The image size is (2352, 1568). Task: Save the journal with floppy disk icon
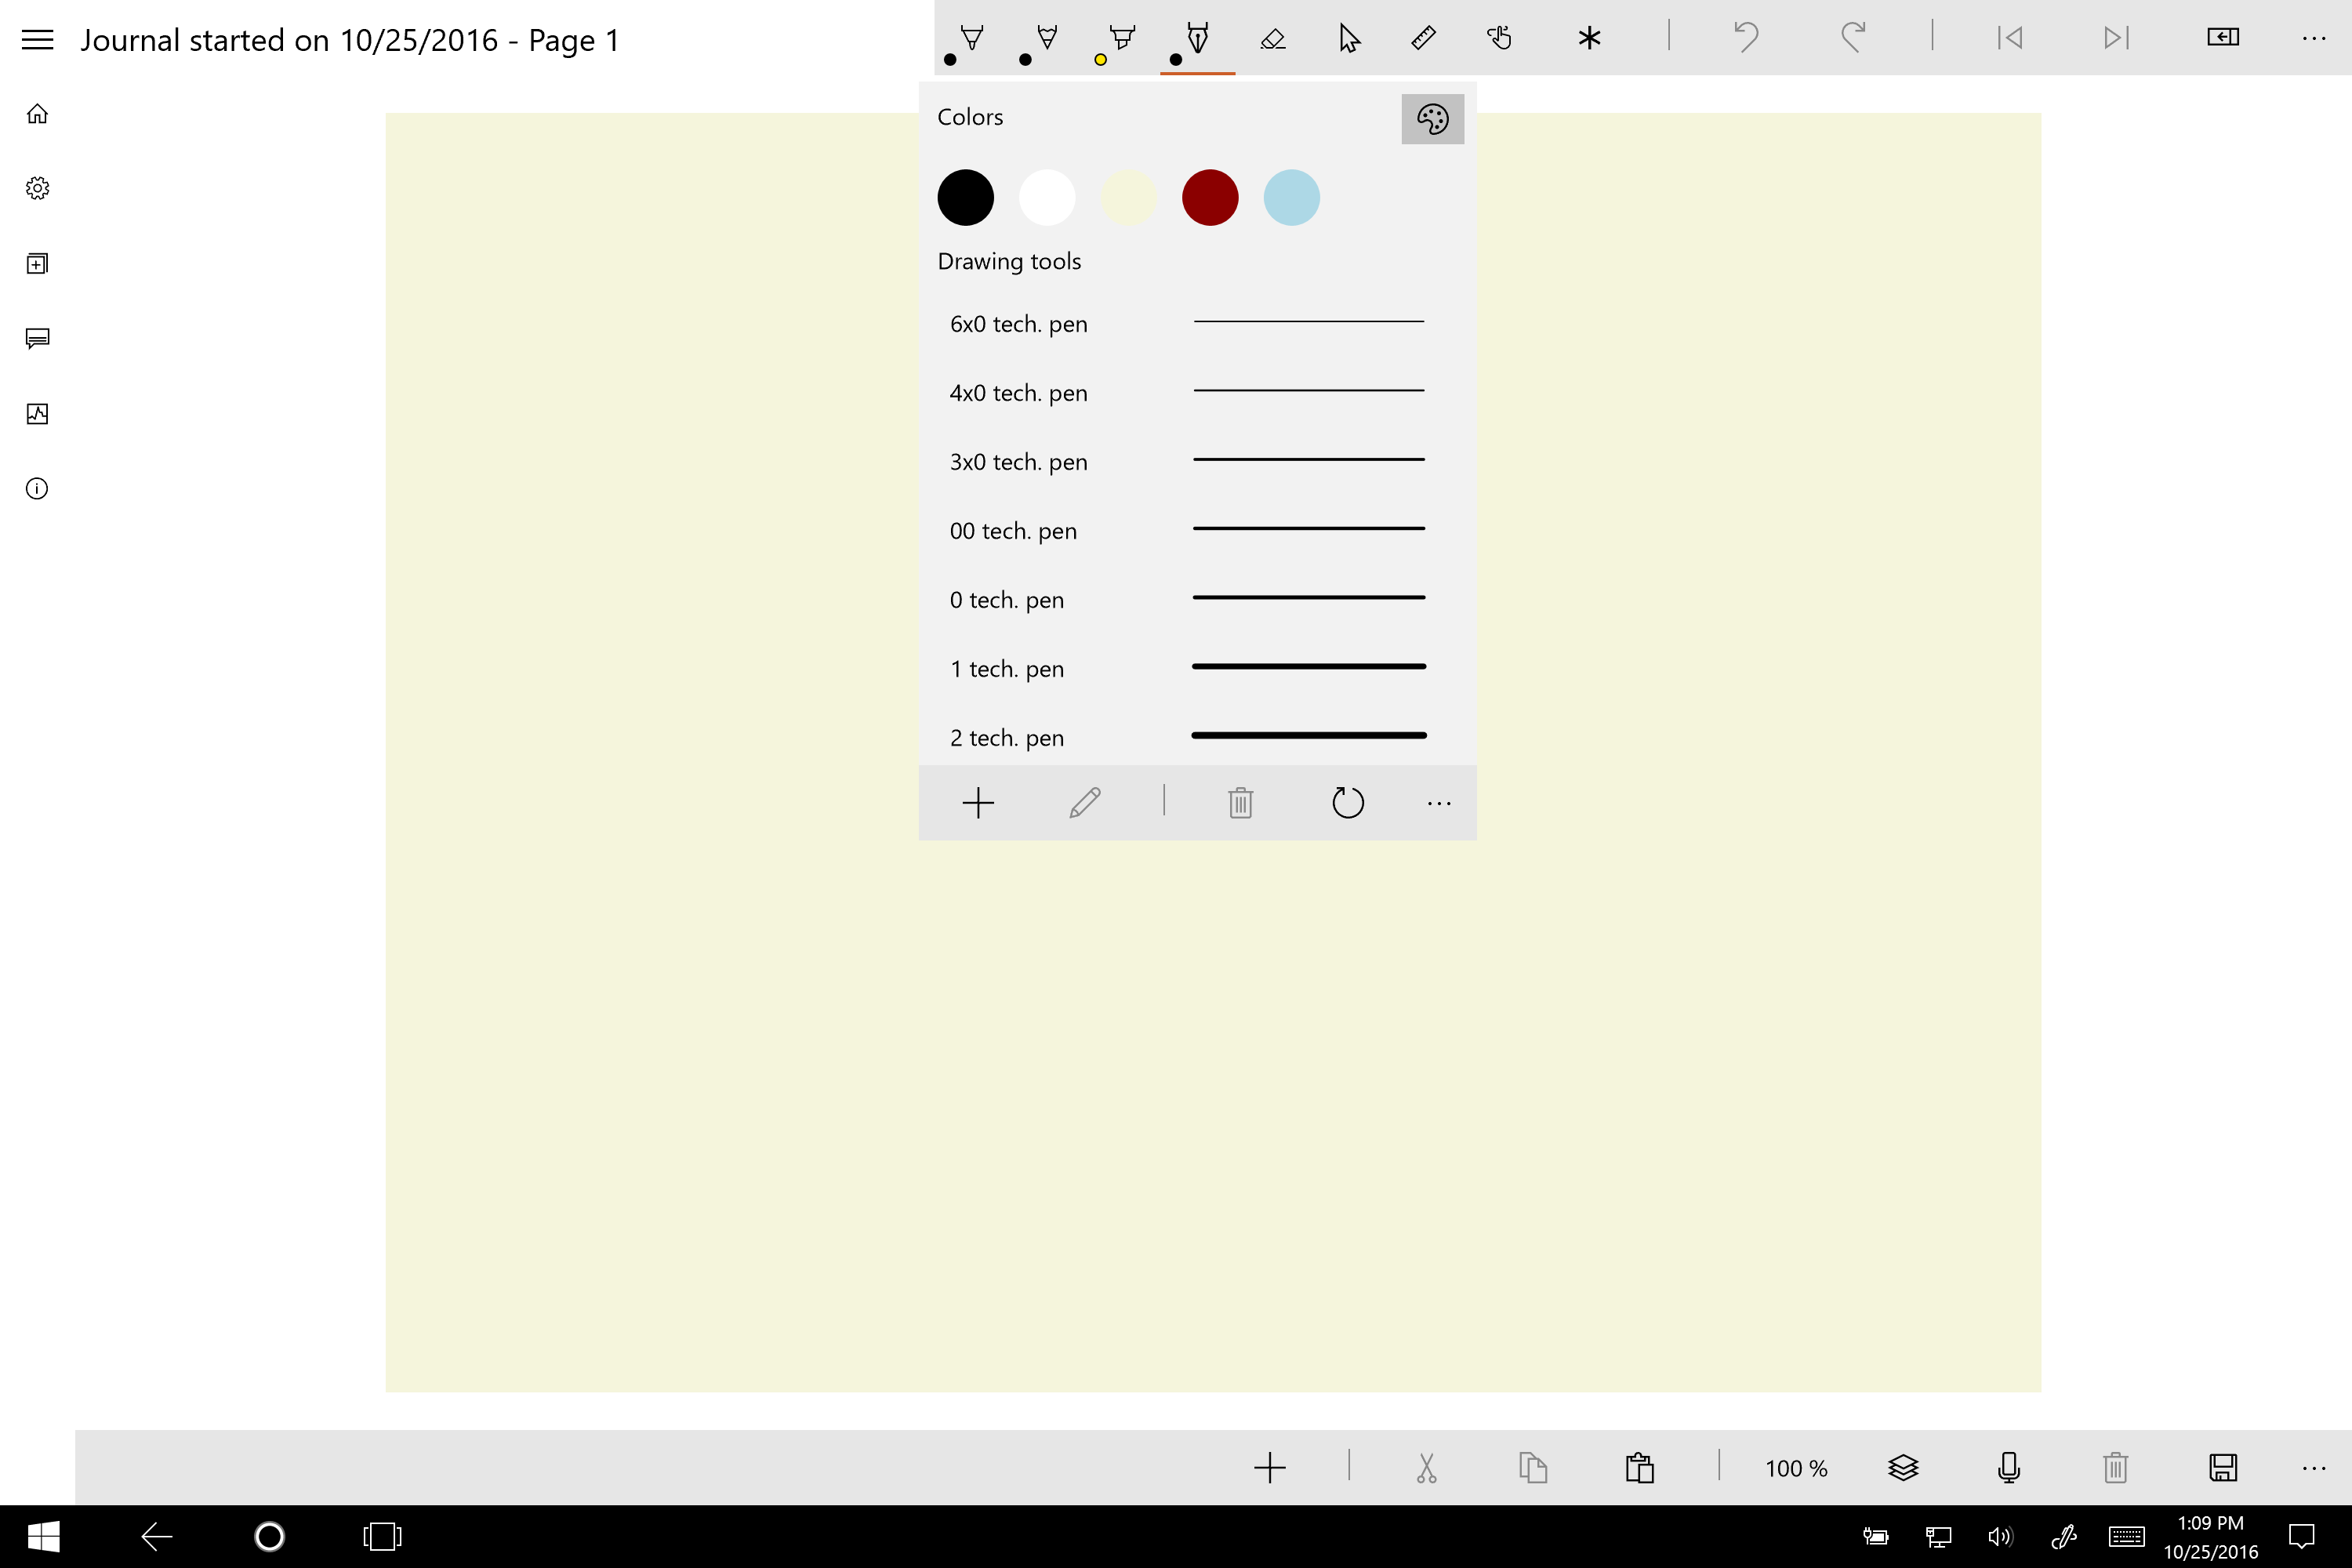(x=2222, y=1467)
